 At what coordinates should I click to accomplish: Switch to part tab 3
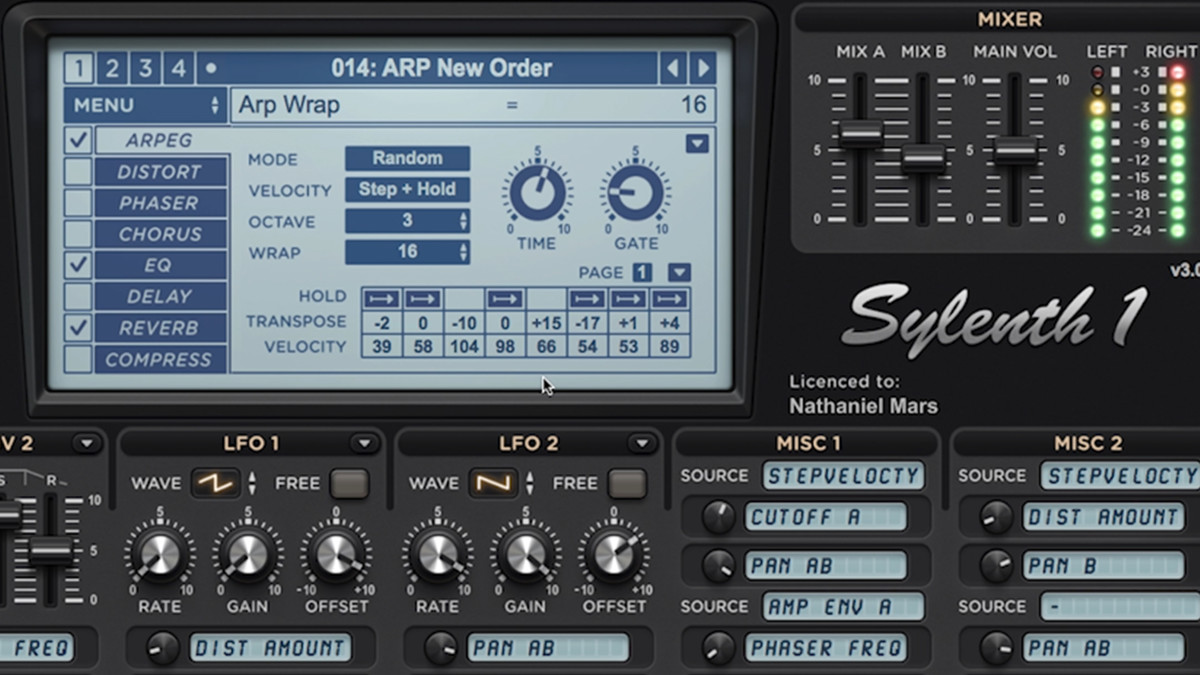point(145,68)
